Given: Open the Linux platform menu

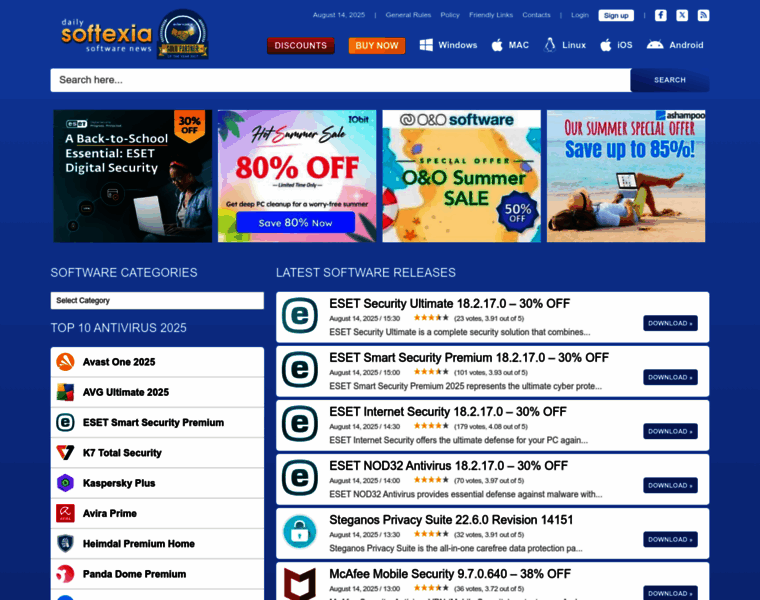Looking at the screenshot, I should [x=574, y=45].
